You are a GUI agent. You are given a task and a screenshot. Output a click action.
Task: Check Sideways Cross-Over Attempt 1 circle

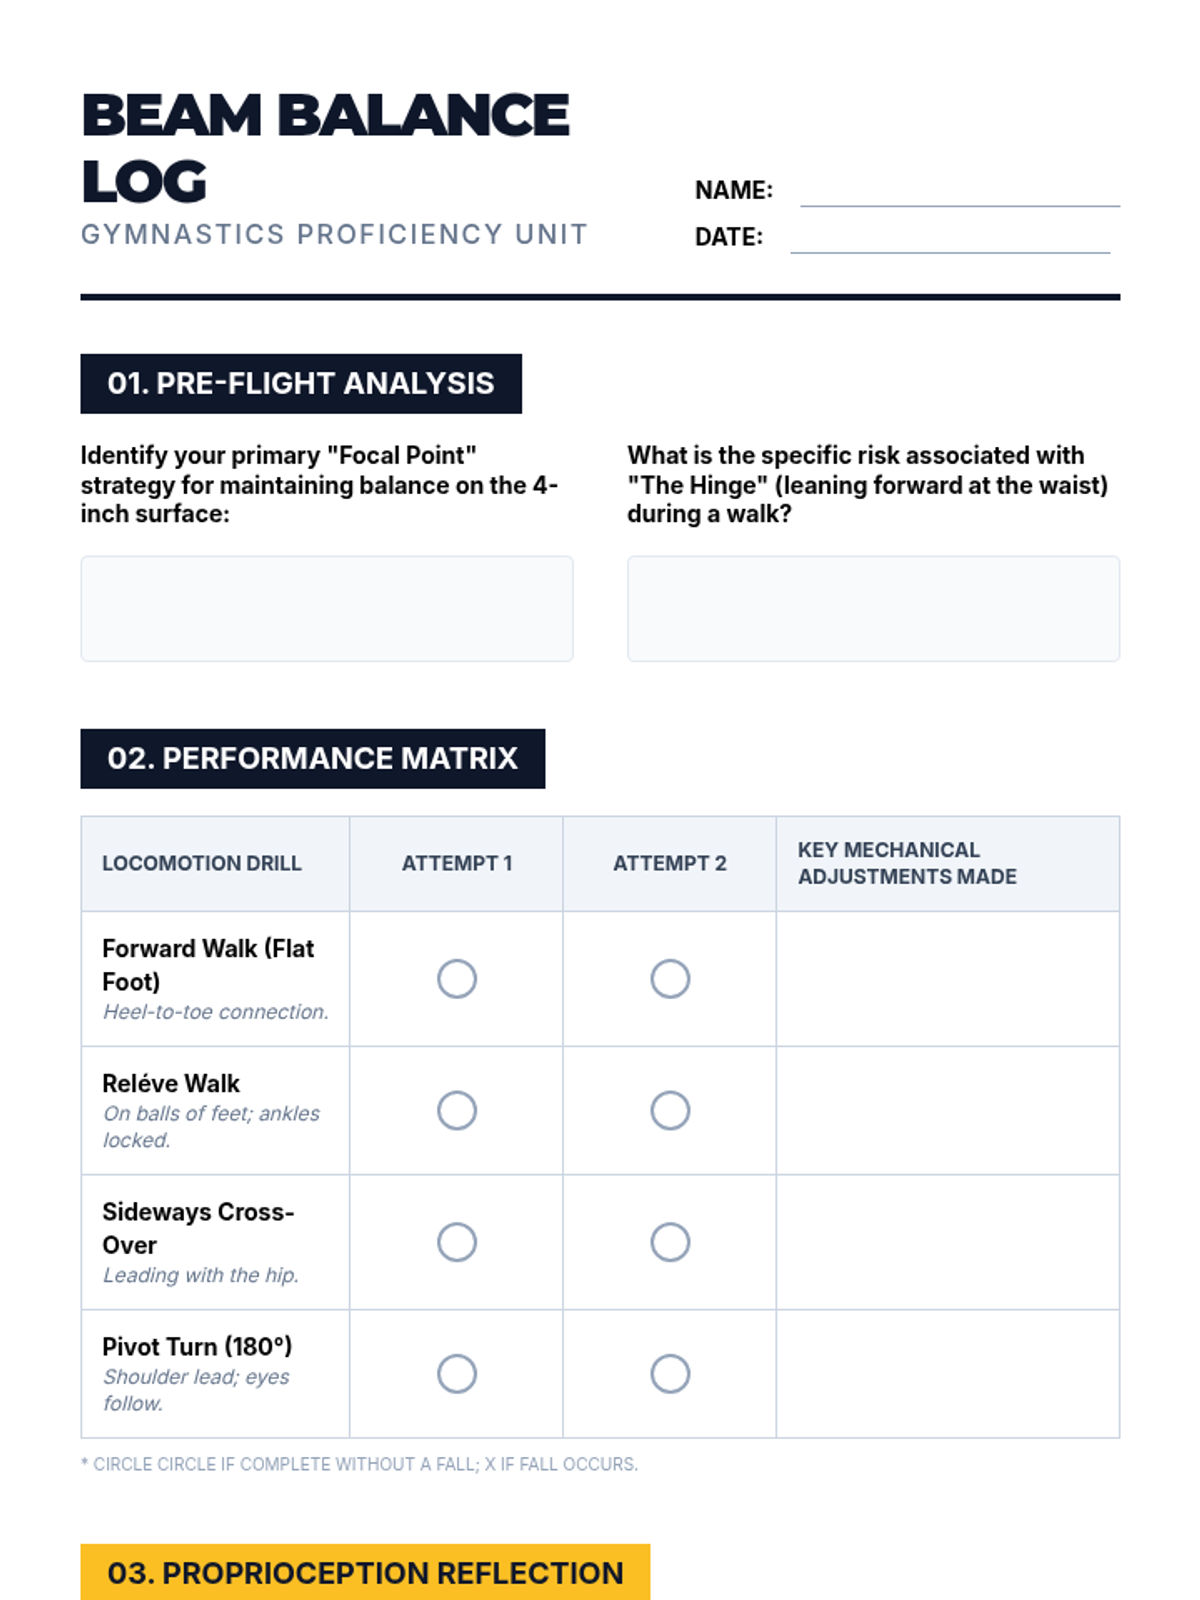click(457, 1242)
